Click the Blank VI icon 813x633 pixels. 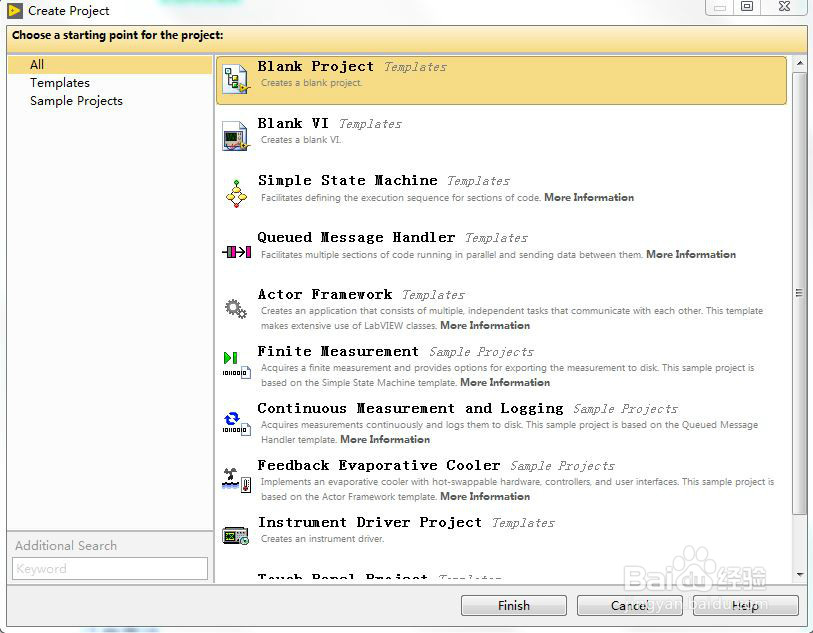point(236,136)
